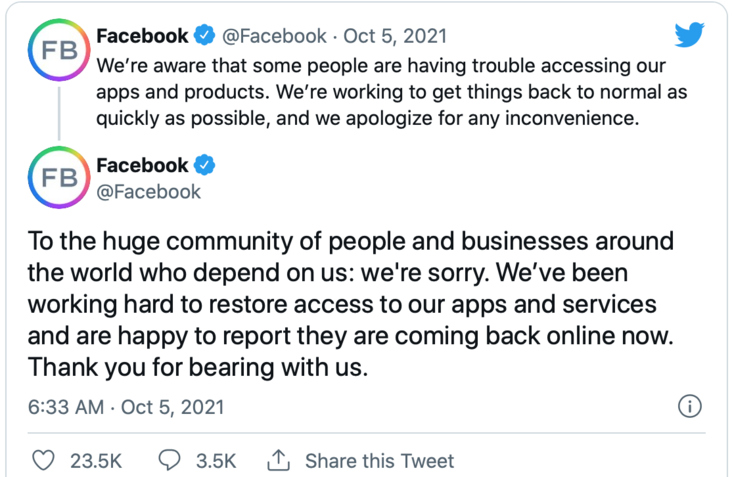Click the verified badge on the first tweet
Screen dimensions: 732x477
click(204, 36)
